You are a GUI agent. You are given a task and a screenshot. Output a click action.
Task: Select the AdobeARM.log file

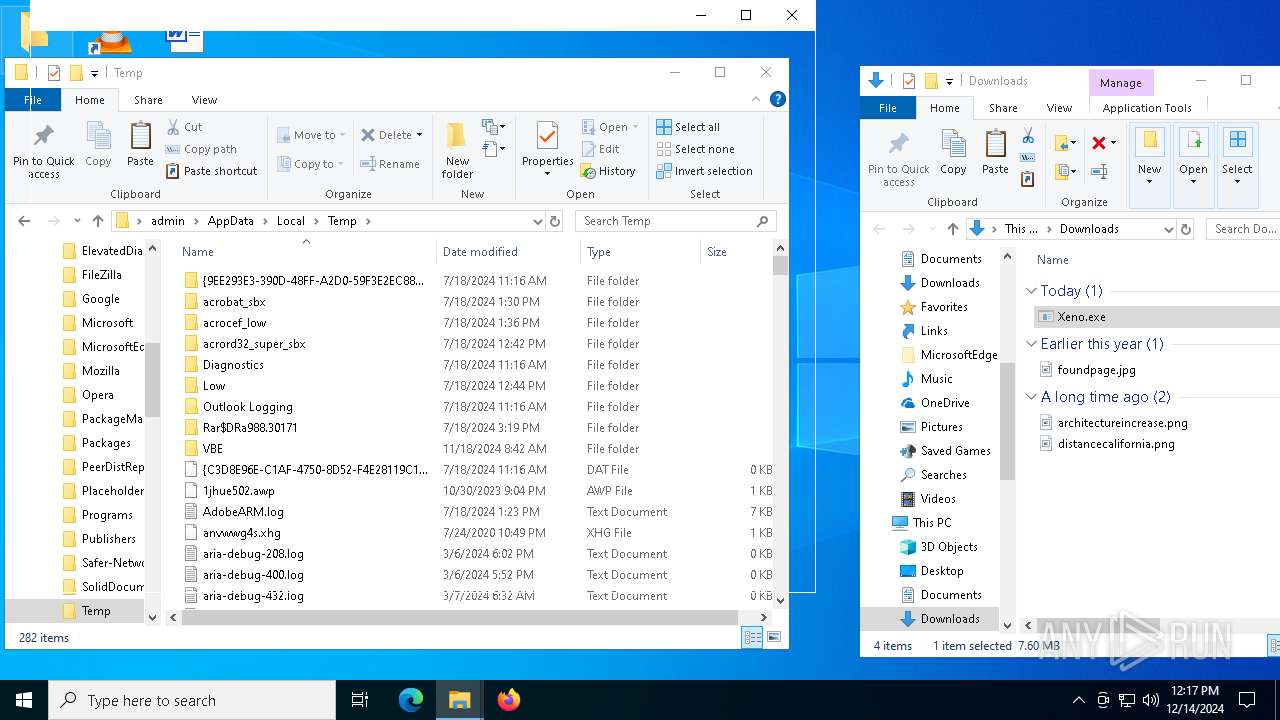tap(243, 512)
